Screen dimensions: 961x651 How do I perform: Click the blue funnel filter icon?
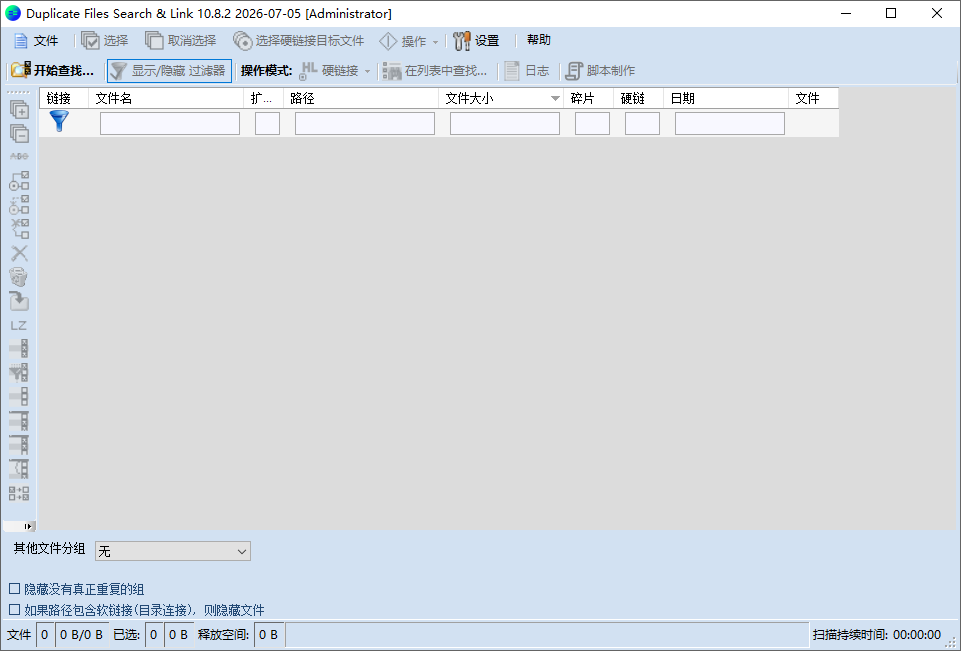(59, 121)
